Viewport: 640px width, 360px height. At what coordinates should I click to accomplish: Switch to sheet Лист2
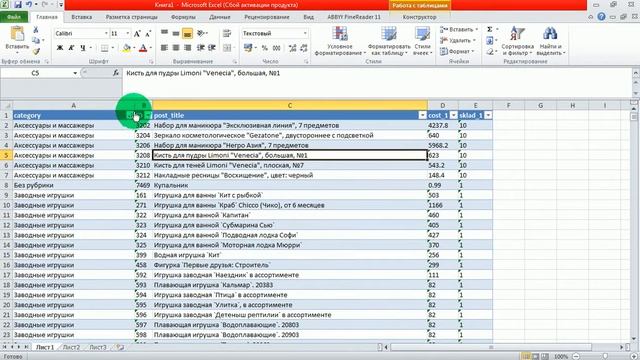(x=71, y=347)
